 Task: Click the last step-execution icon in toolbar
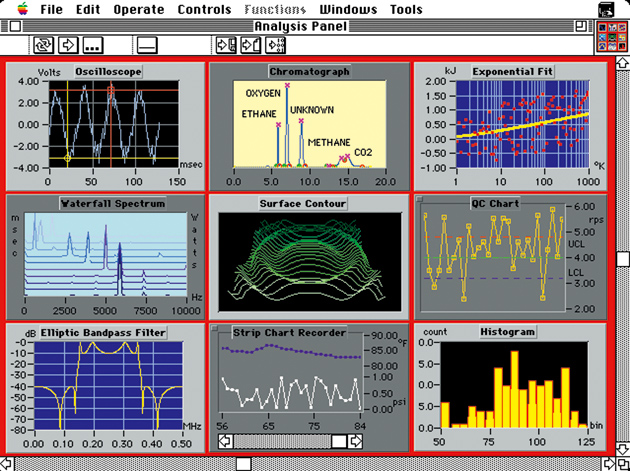[275, 45]
